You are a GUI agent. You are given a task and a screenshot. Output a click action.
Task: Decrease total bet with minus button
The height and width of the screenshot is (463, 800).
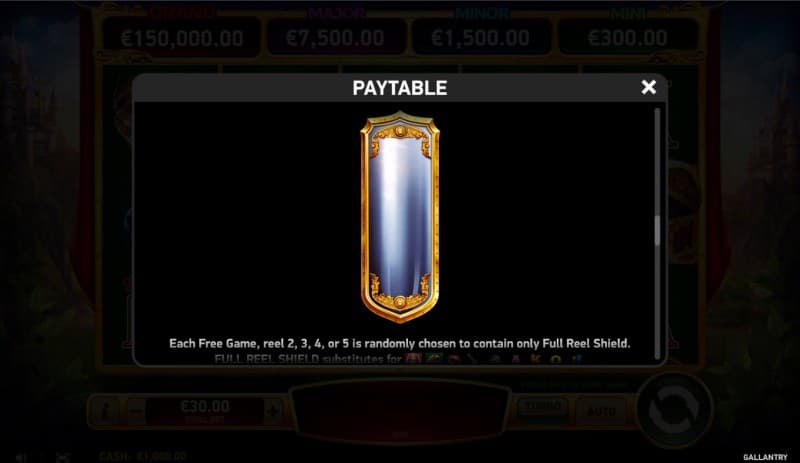[x=136, y=411]
